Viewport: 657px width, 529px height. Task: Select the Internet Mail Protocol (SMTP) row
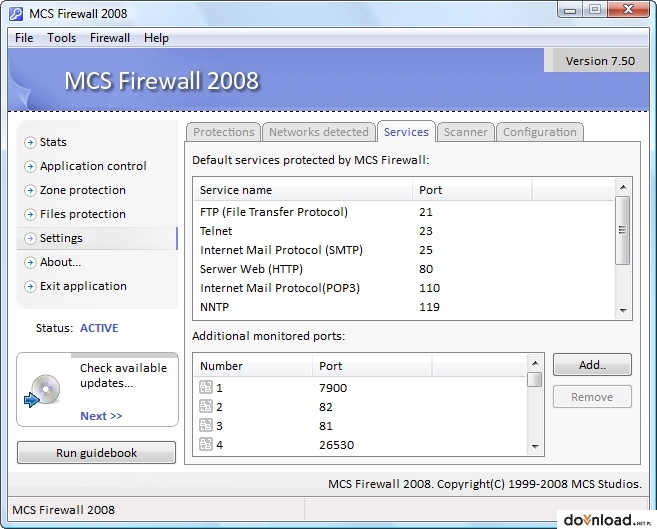coord(404,250)
